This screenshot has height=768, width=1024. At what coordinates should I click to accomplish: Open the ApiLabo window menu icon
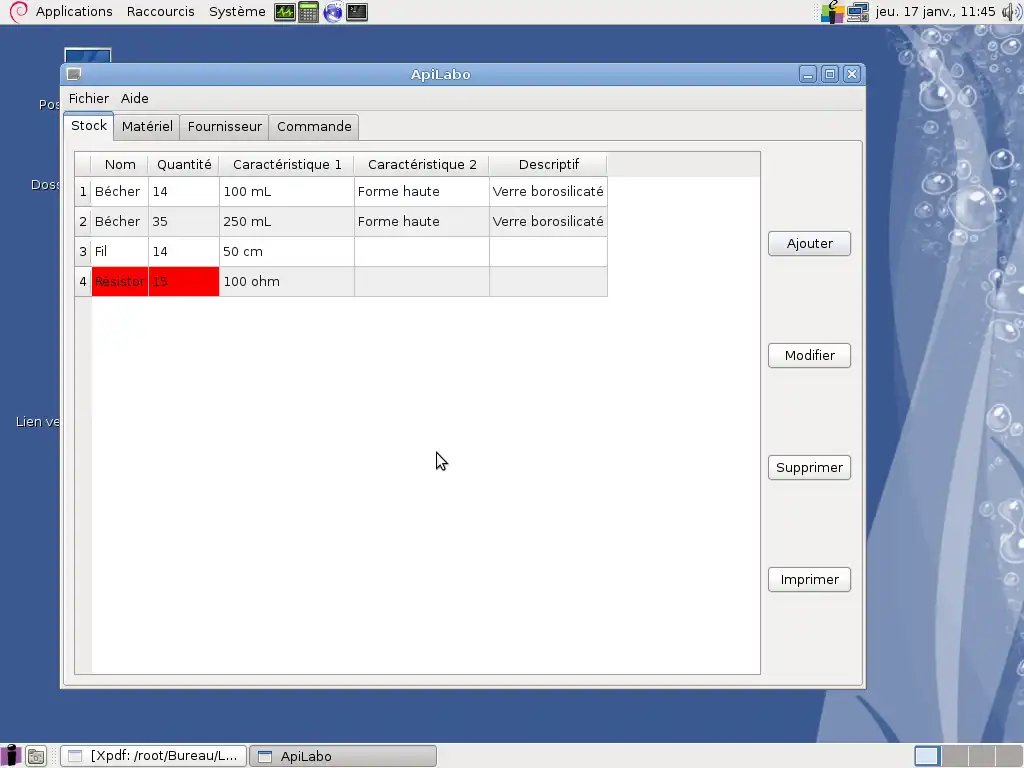pyautogui.click(x=74, y=74)
